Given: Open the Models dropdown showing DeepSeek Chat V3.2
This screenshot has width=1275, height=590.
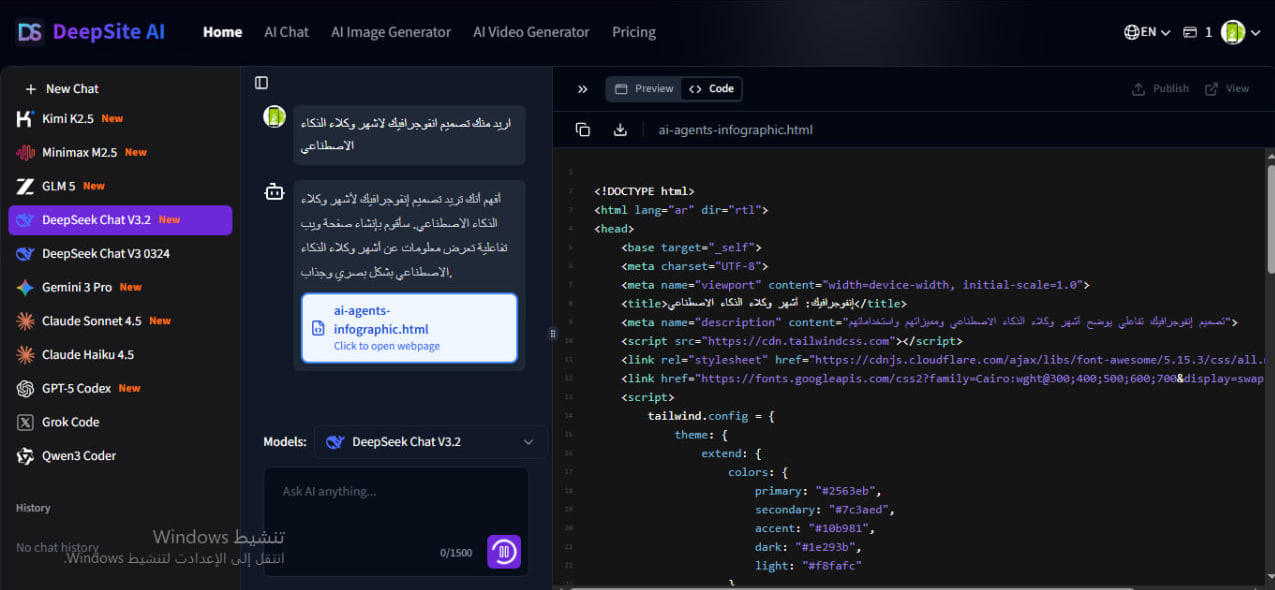Looking at the screenshot, I should point(430,441).
